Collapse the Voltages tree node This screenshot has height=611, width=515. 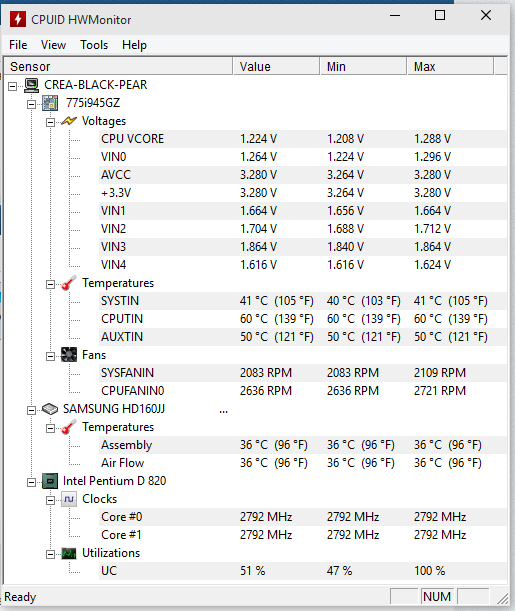pyautogui.click(x=50, y=122)
